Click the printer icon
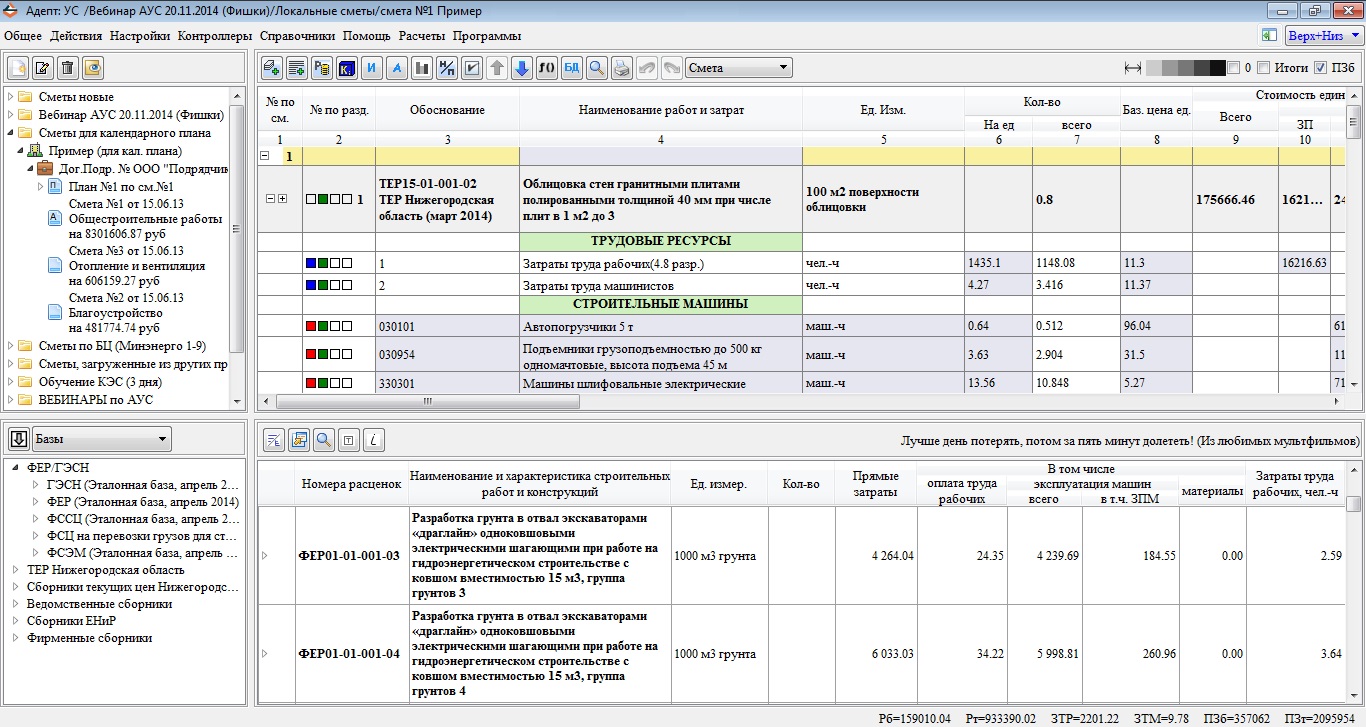The width and height of the screenshot is (1366, 727). click(621, 68)
